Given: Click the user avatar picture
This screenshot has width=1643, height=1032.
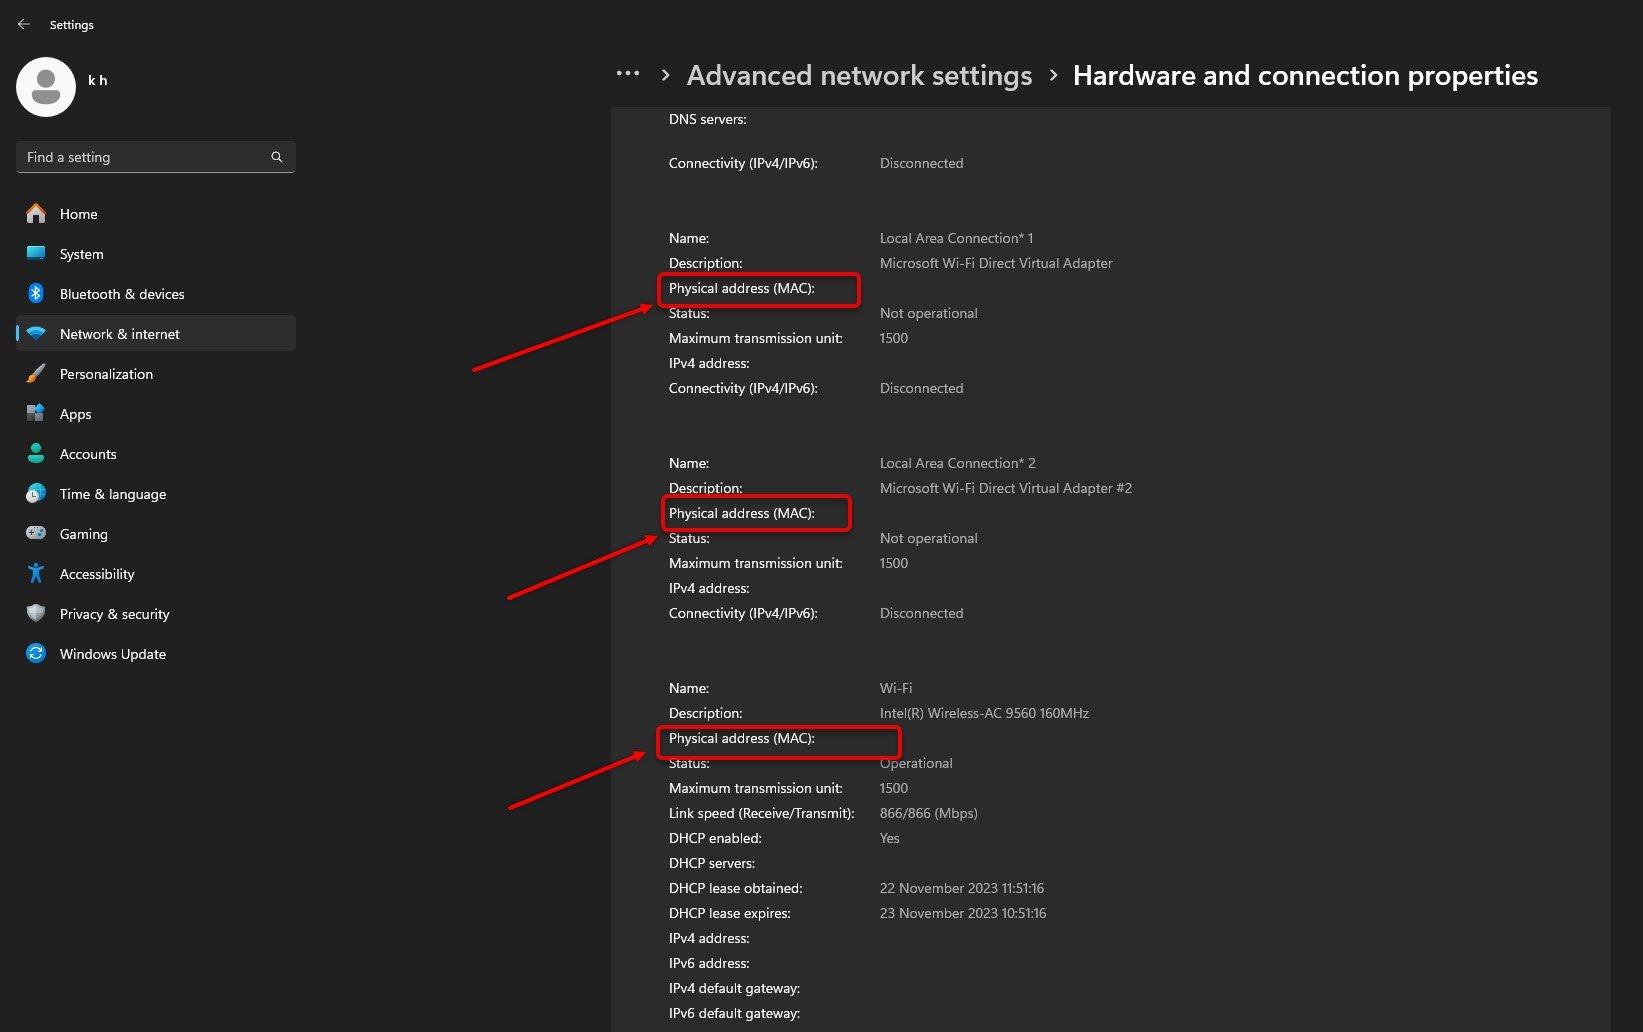Looking at the screenshot, I should (45, 86).
